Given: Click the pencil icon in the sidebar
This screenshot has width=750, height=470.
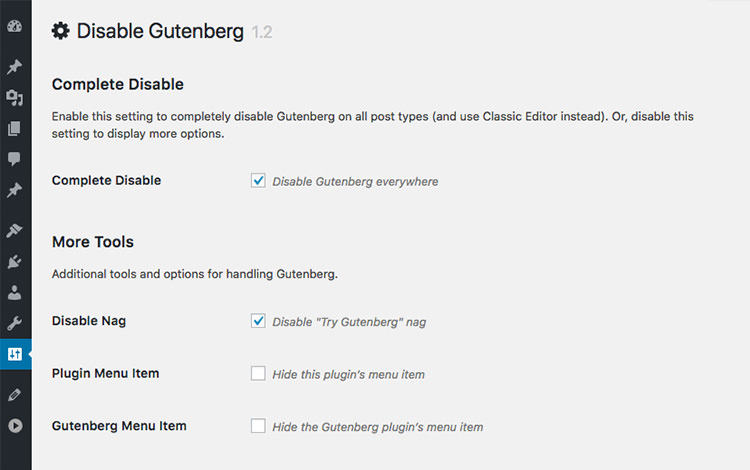Looking at the screenshot, I should [15, 395].
